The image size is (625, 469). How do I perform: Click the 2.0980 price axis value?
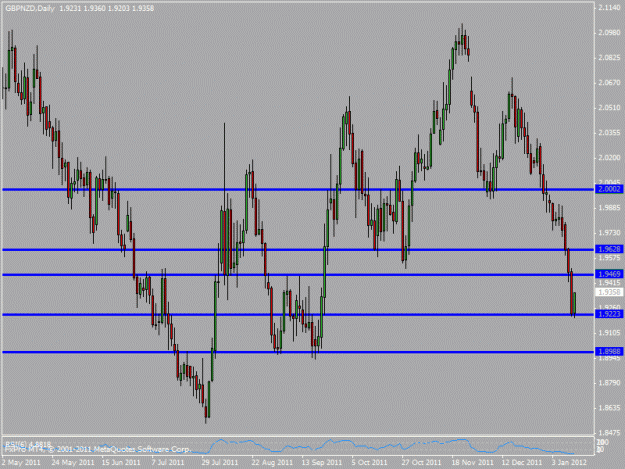point(609,33)
